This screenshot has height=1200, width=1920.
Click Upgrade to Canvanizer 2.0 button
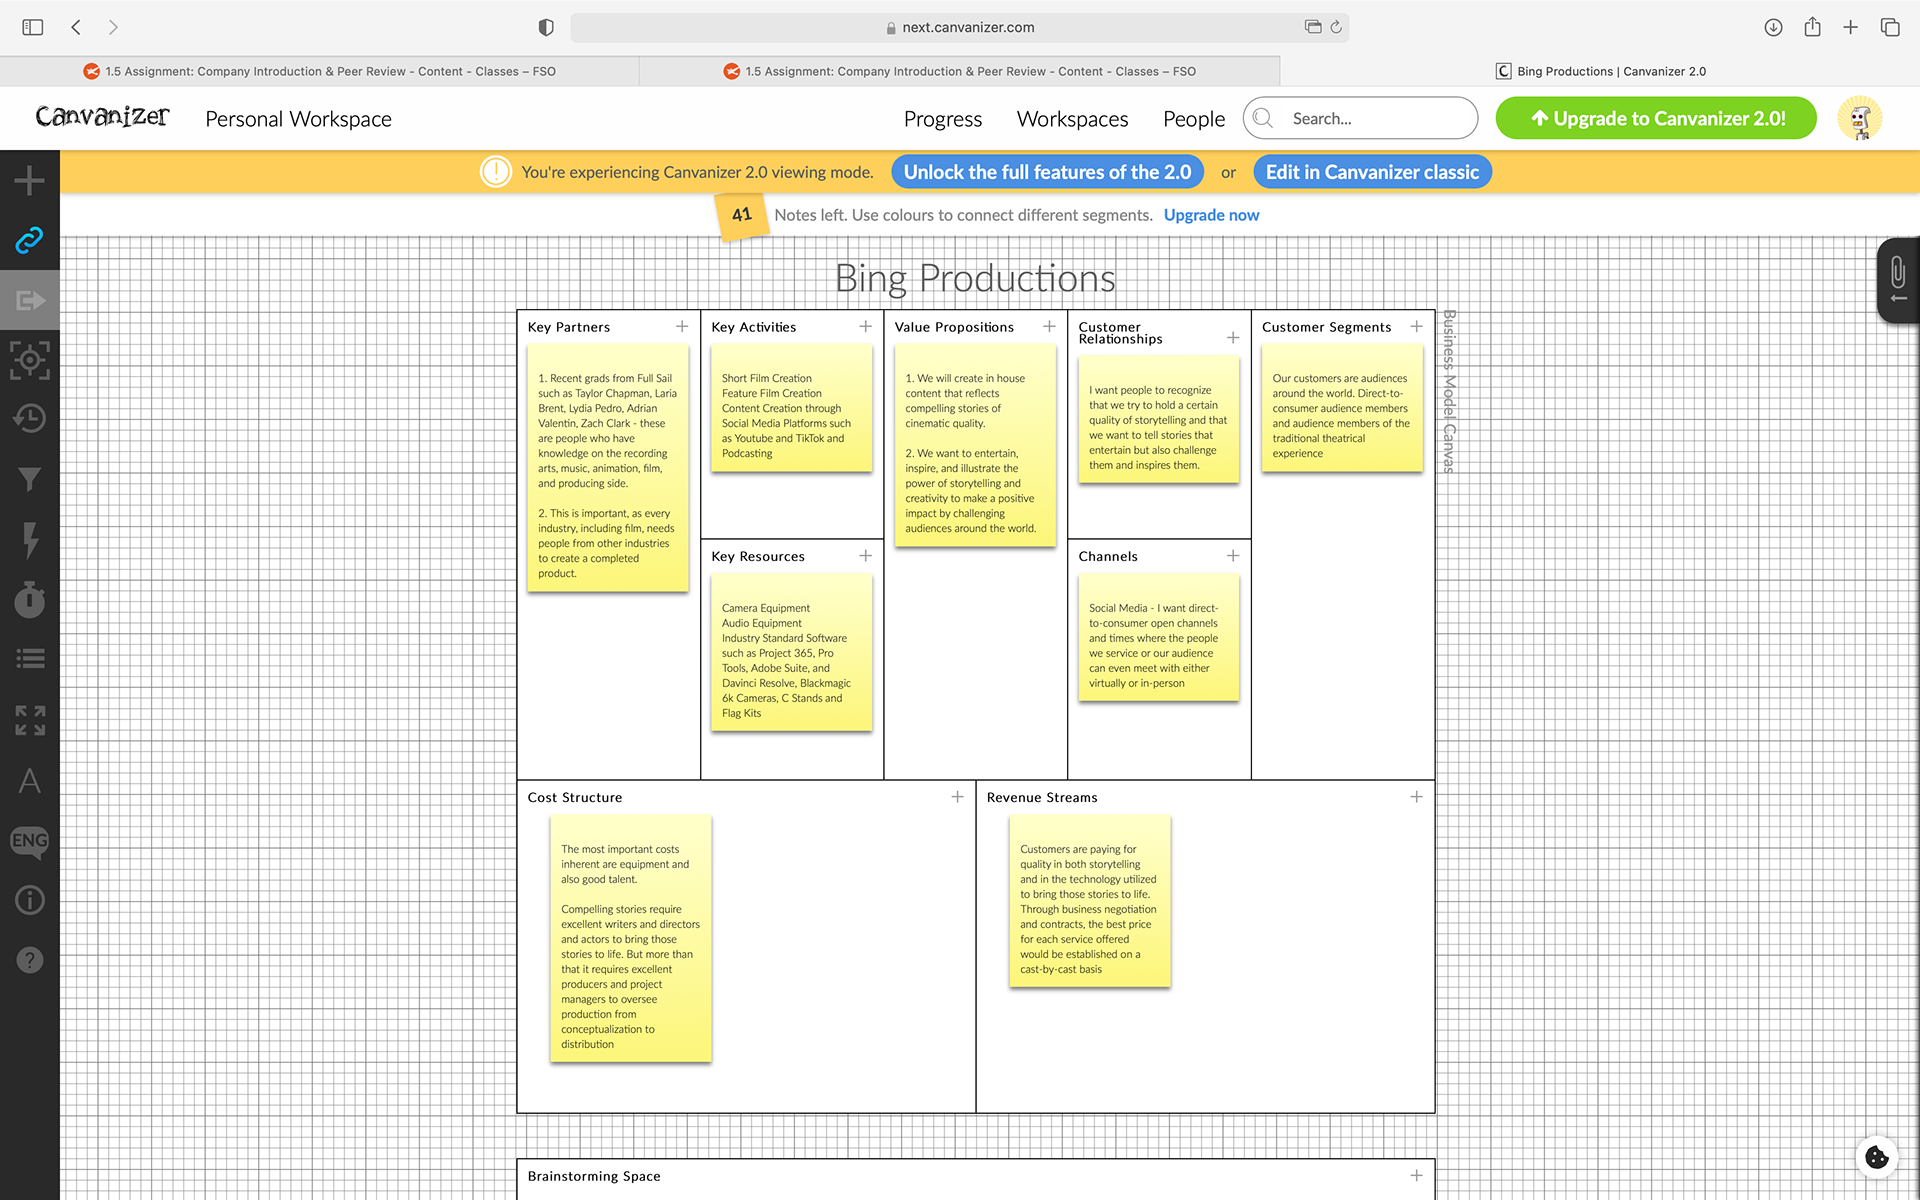tap(1656, 118)
